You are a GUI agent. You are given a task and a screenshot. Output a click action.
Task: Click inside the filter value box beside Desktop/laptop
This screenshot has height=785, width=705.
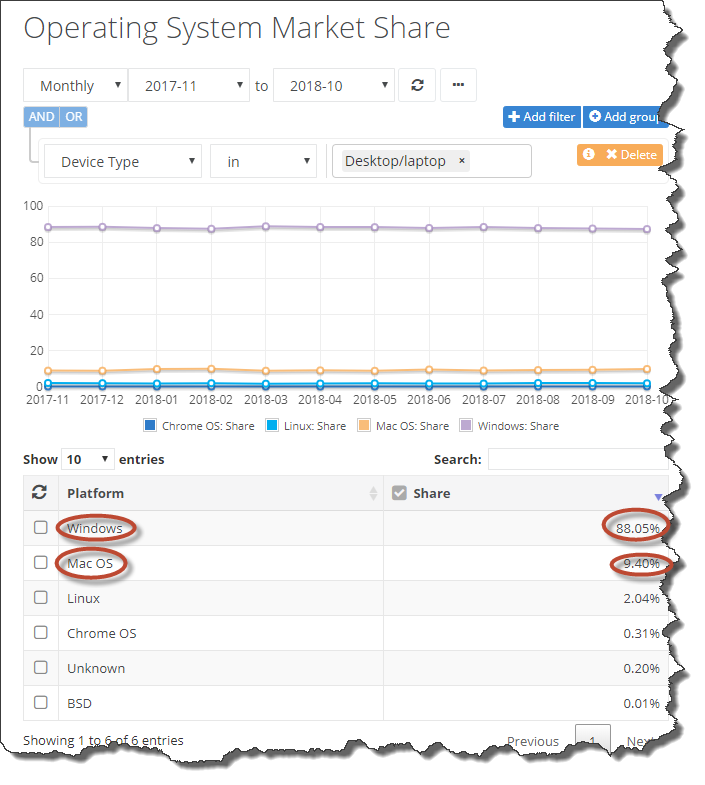[x=500, y=161]
